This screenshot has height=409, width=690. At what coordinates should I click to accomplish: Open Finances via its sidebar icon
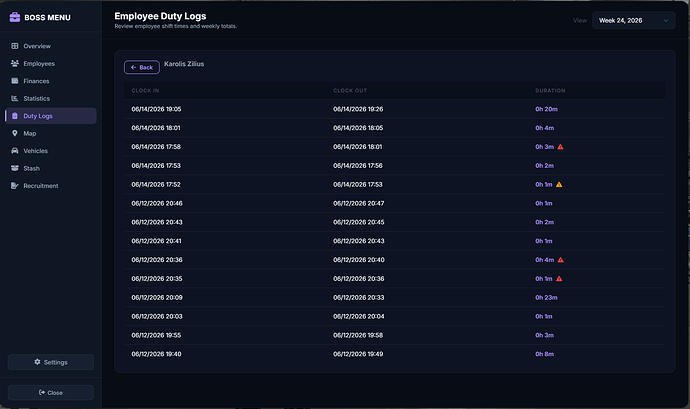pyautogui.click(x=15, y=81)
